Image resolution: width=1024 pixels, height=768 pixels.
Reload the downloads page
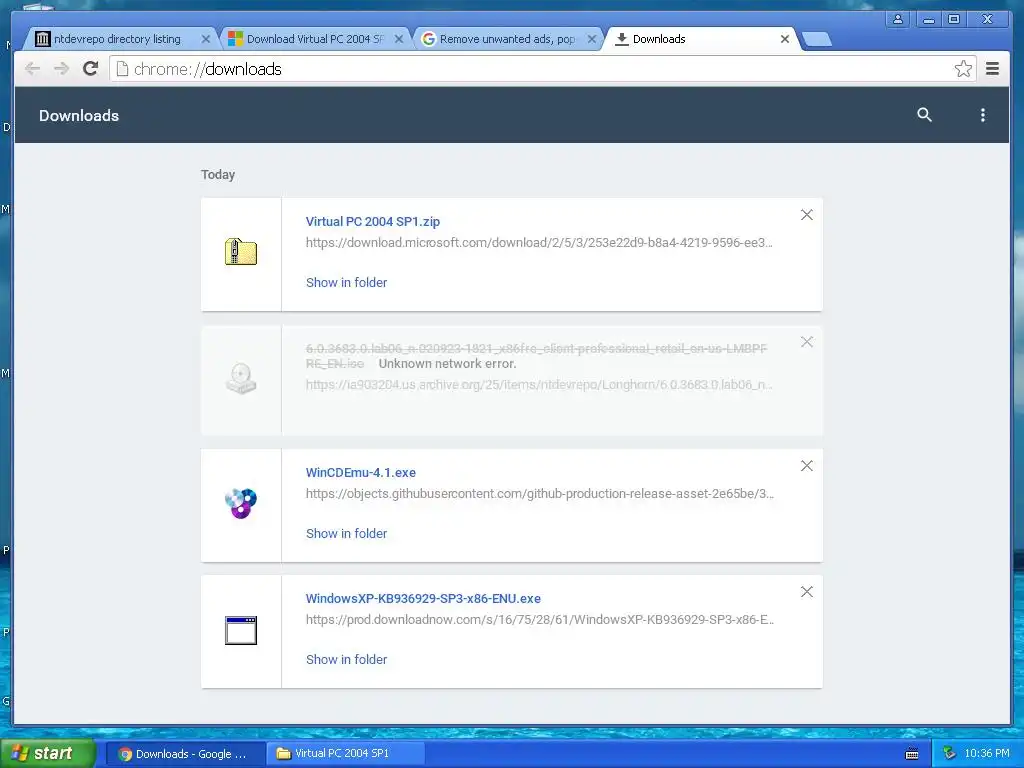coord(91,69)
